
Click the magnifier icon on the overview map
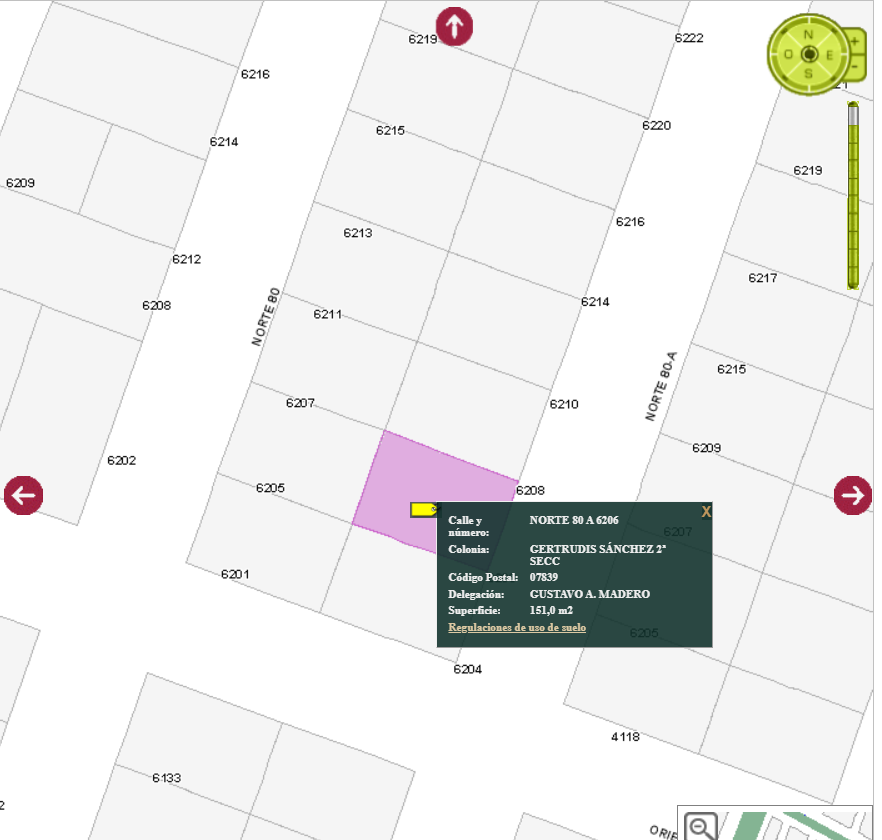click(702, 826)
